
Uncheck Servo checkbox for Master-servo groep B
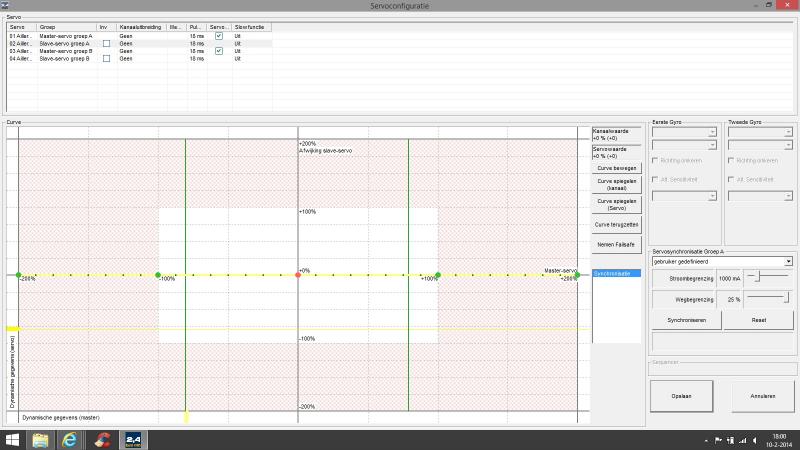pos(219,51)
